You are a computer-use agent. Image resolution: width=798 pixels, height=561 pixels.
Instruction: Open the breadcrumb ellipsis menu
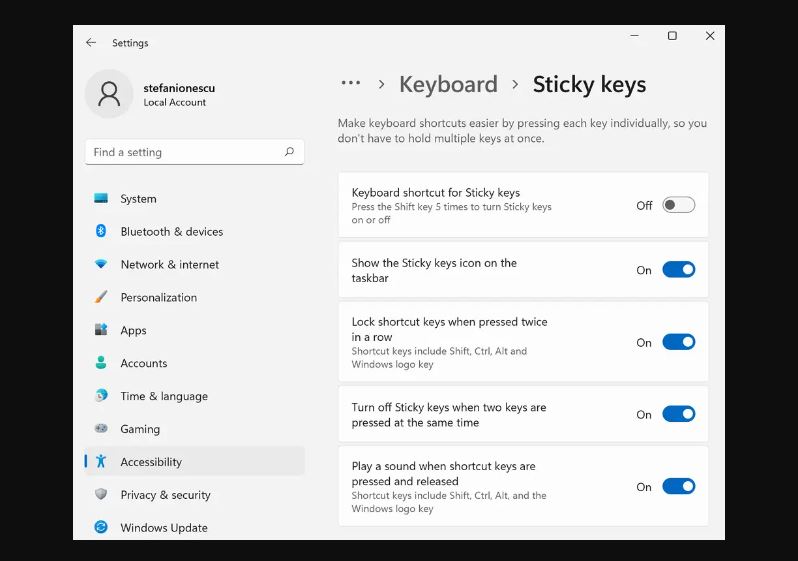[x=351, y=83]
